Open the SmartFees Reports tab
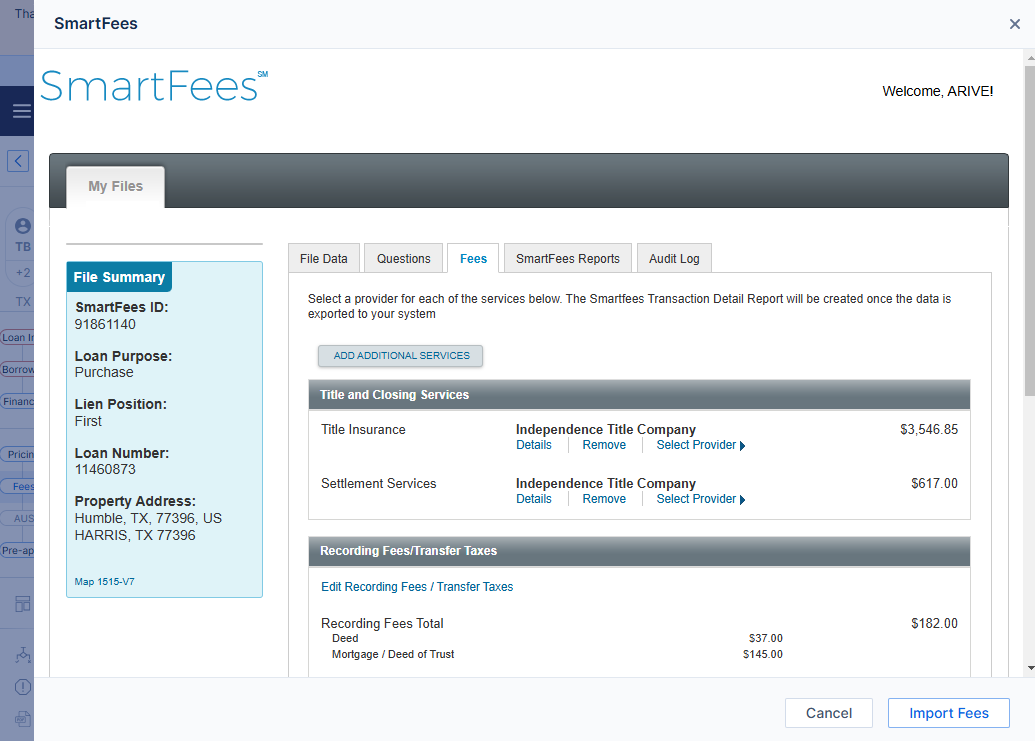The height and width of the screenshot is (741, 1035). coord(568,259)
